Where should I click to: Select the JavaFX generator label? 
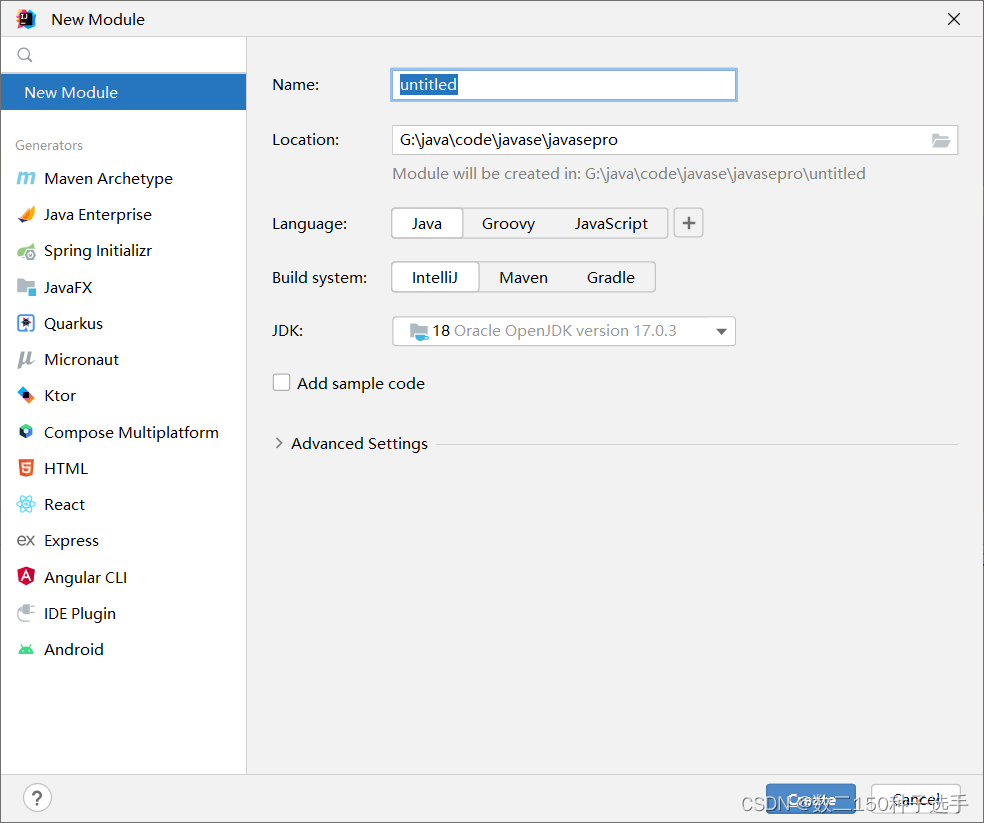click(68, 288)
